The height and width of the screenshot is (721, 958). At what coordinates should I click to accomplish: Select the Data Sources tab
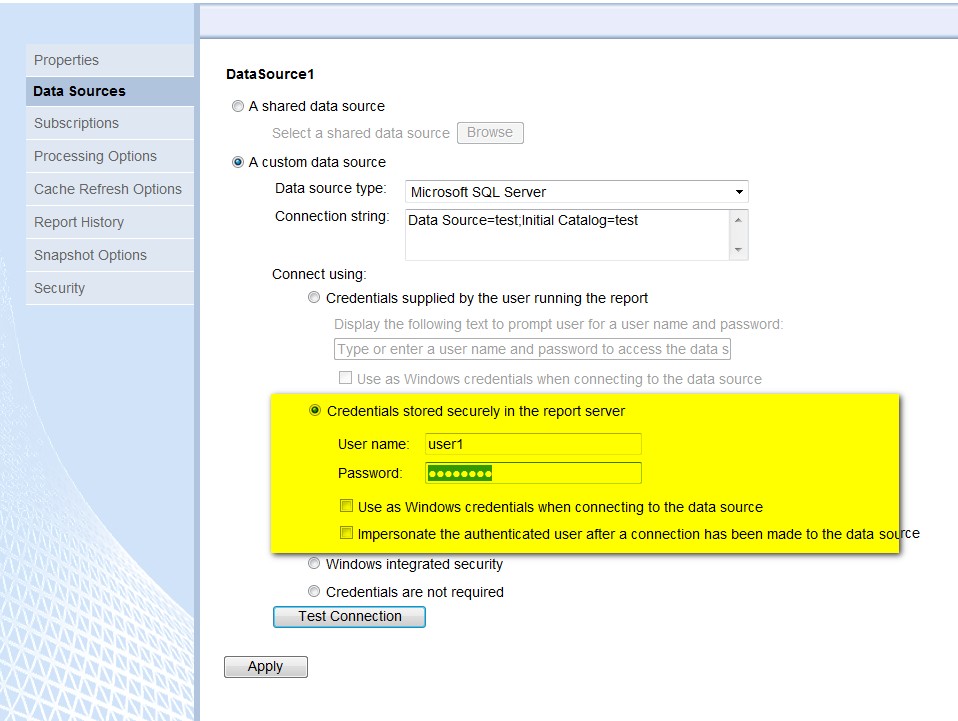79,91
